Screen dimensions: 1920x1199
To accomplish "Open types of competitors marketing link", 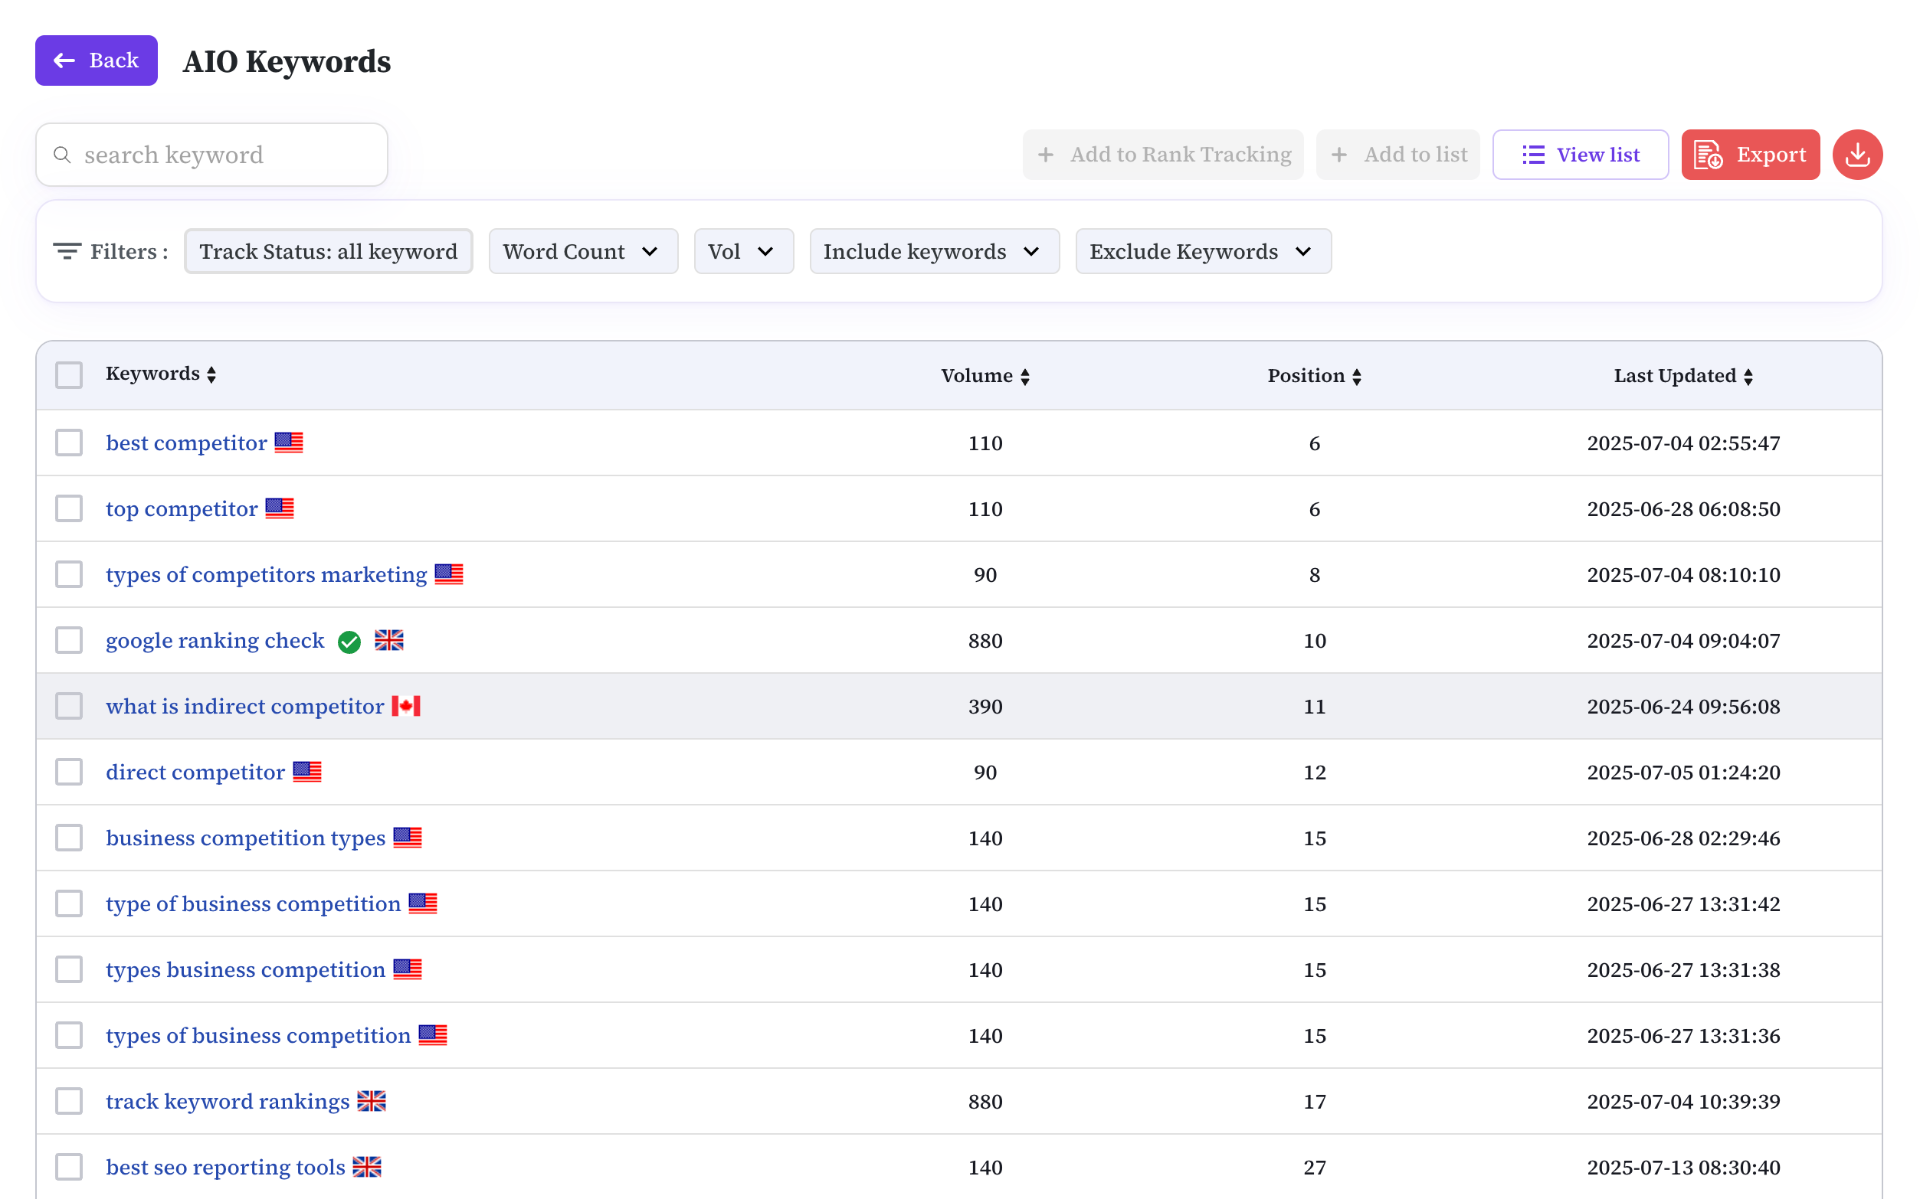I will tap(266, 575).
